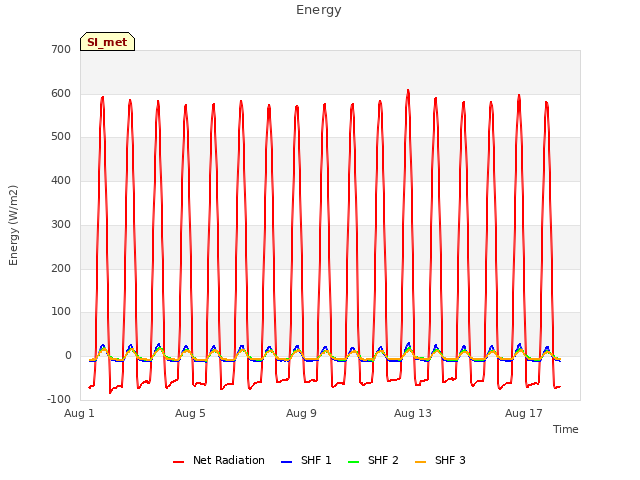Click the SI_met annotation label
The height and width of the screenshot is (480, 640).
(107, 42)
